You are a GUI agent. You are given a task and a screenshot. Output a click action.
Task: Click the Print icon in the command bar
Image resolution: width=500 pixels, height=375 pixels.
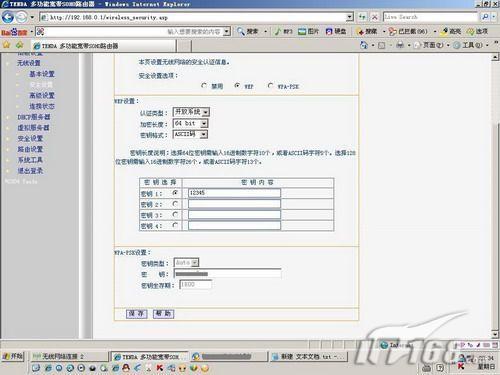[400, 45]
